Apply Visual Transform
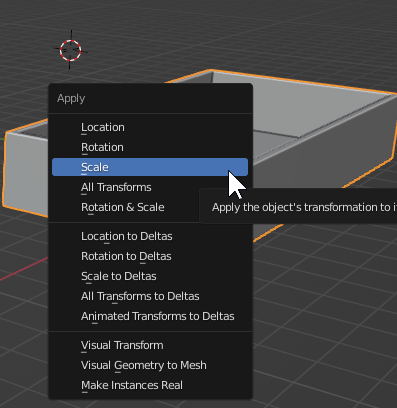This screenshot has width=397, height=408. (150, 345)
